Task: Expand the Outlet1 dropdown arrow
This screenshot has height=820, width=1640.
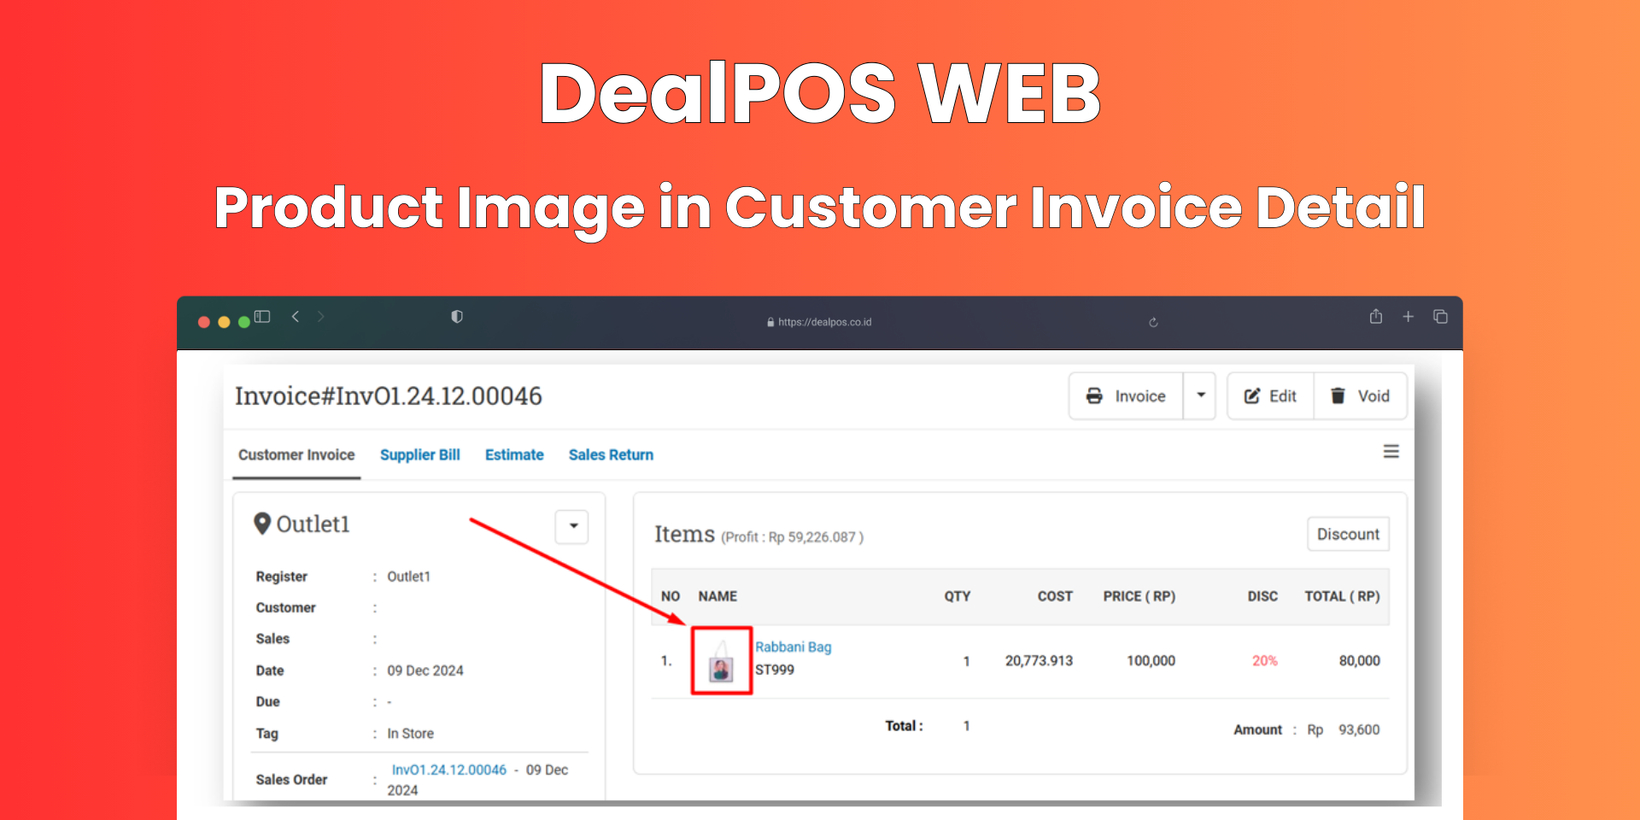Action: coord(572,526)
